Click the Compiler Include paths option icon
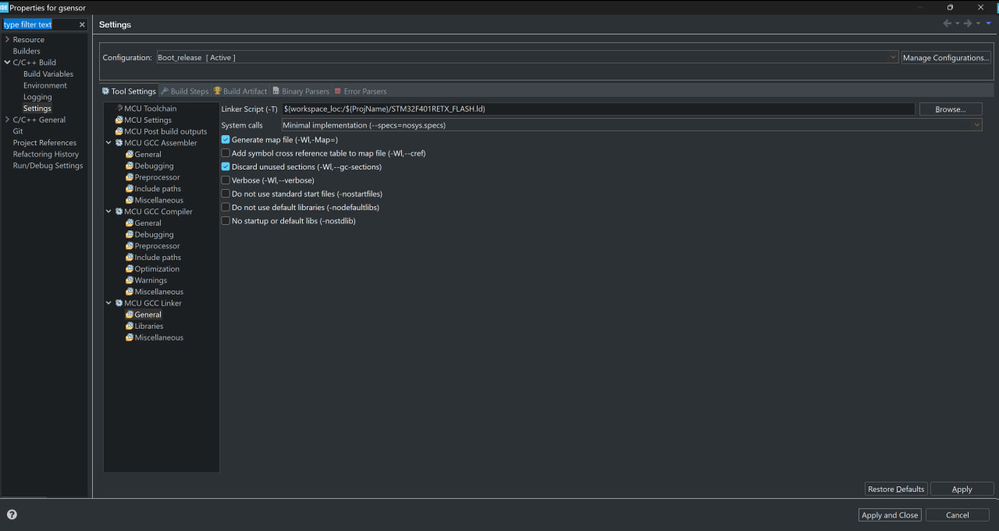The height and width of the screenshot is (531, 999). [x=129, y=258]
